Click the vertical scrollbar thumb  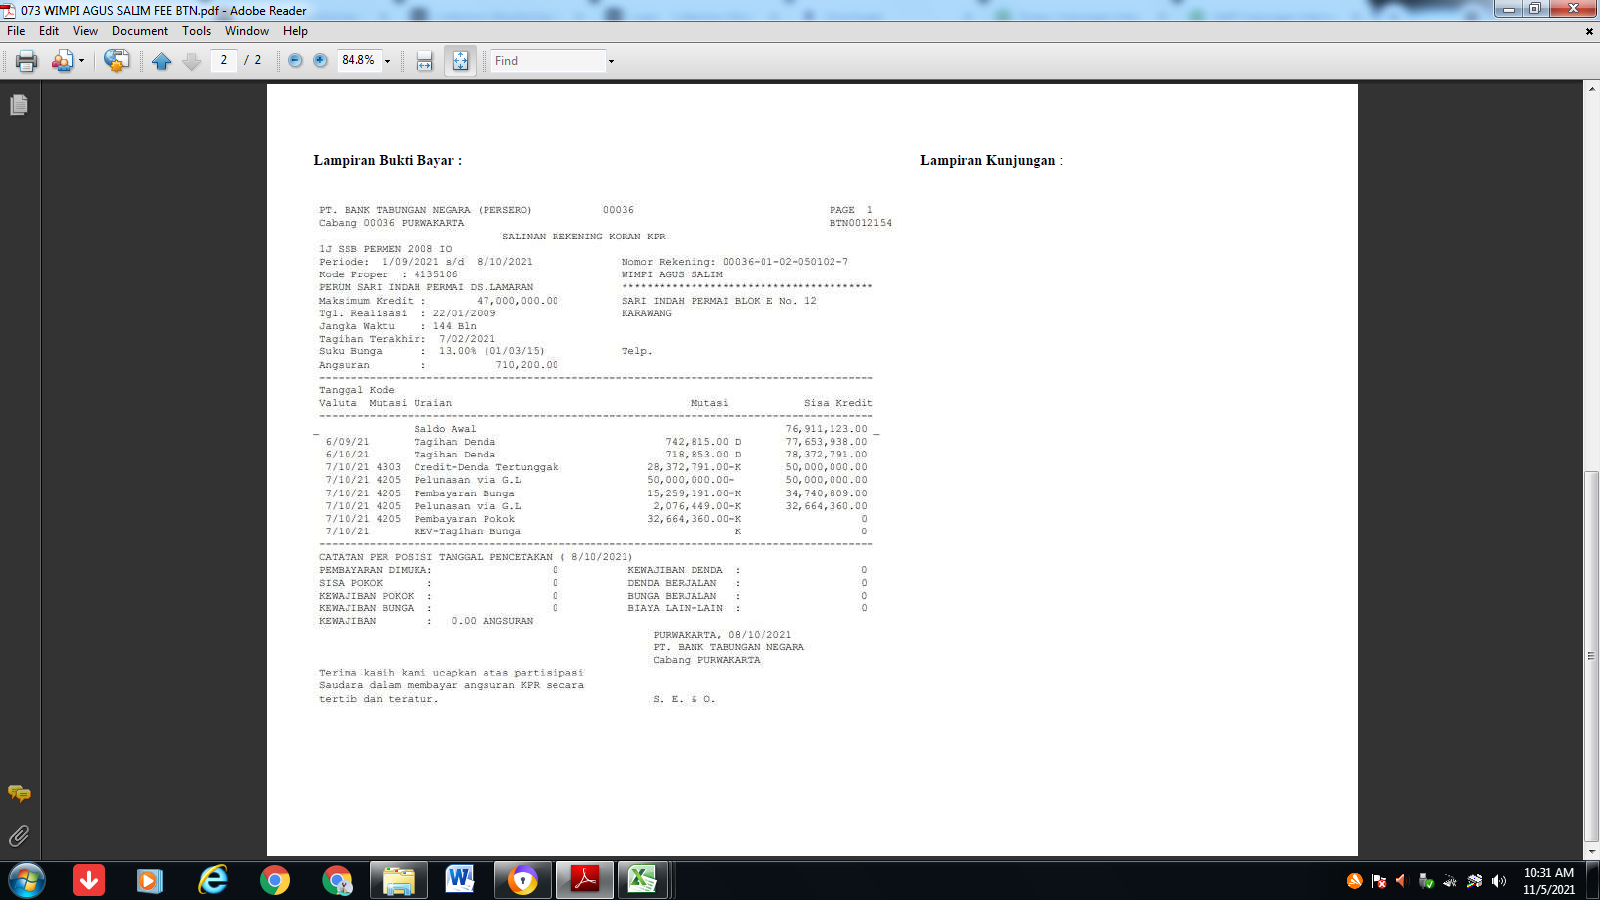[1591, 655]
